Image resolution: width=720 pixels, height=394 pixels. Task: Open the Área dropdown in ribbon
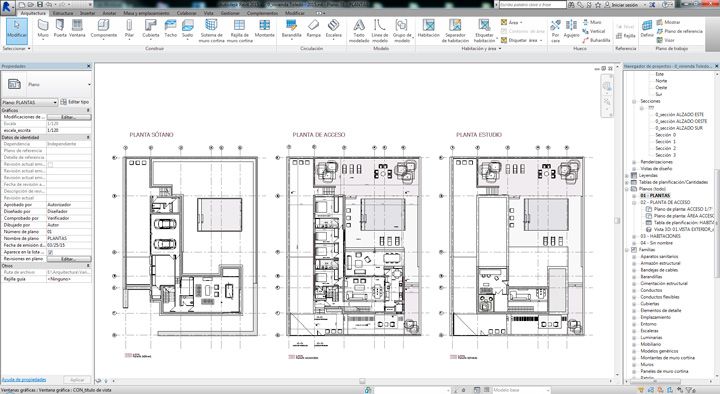coord(512,22)
